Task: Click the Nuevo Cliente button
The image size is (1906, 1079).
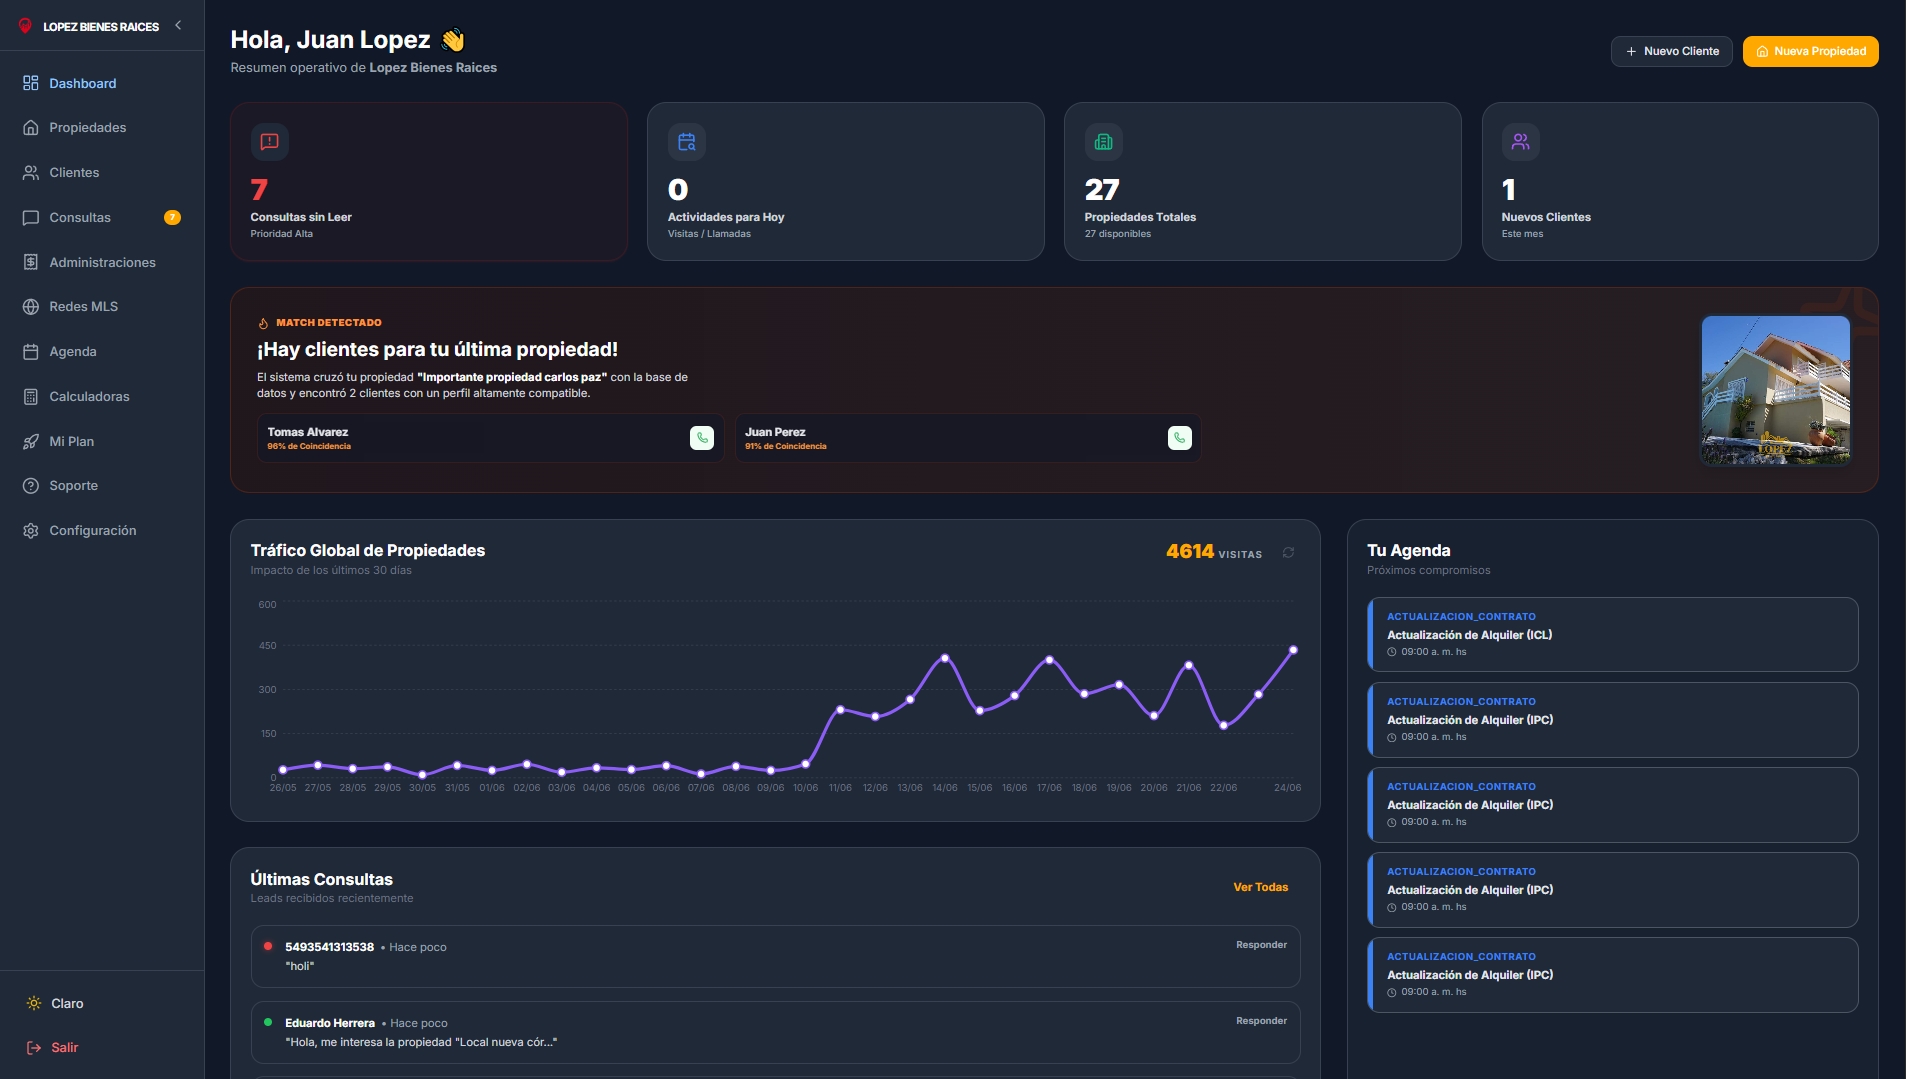Action: tap(1671, 51)
